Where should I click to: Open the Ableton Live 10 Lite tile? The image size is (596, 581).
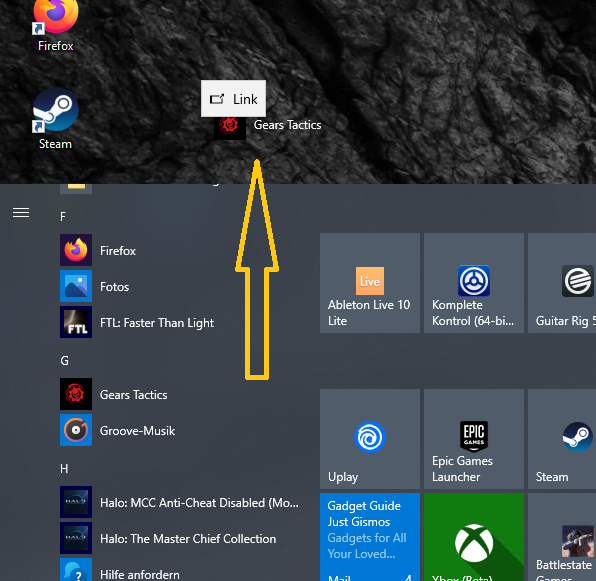pyautogui.click(x=370, y=283)
